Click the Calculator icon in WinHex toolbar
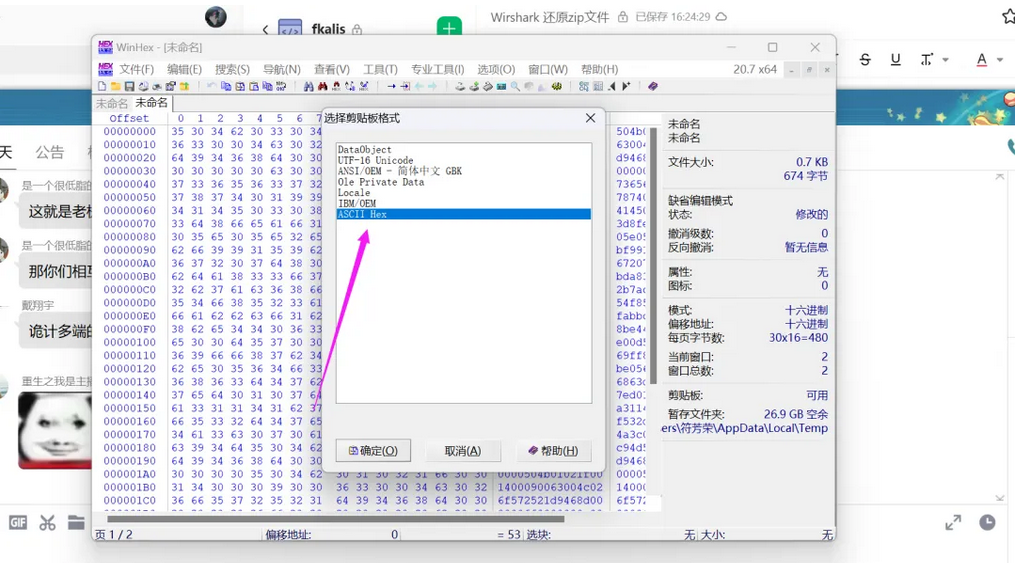Viewport: 1015px width, 563px height. [x=501, y=86]
